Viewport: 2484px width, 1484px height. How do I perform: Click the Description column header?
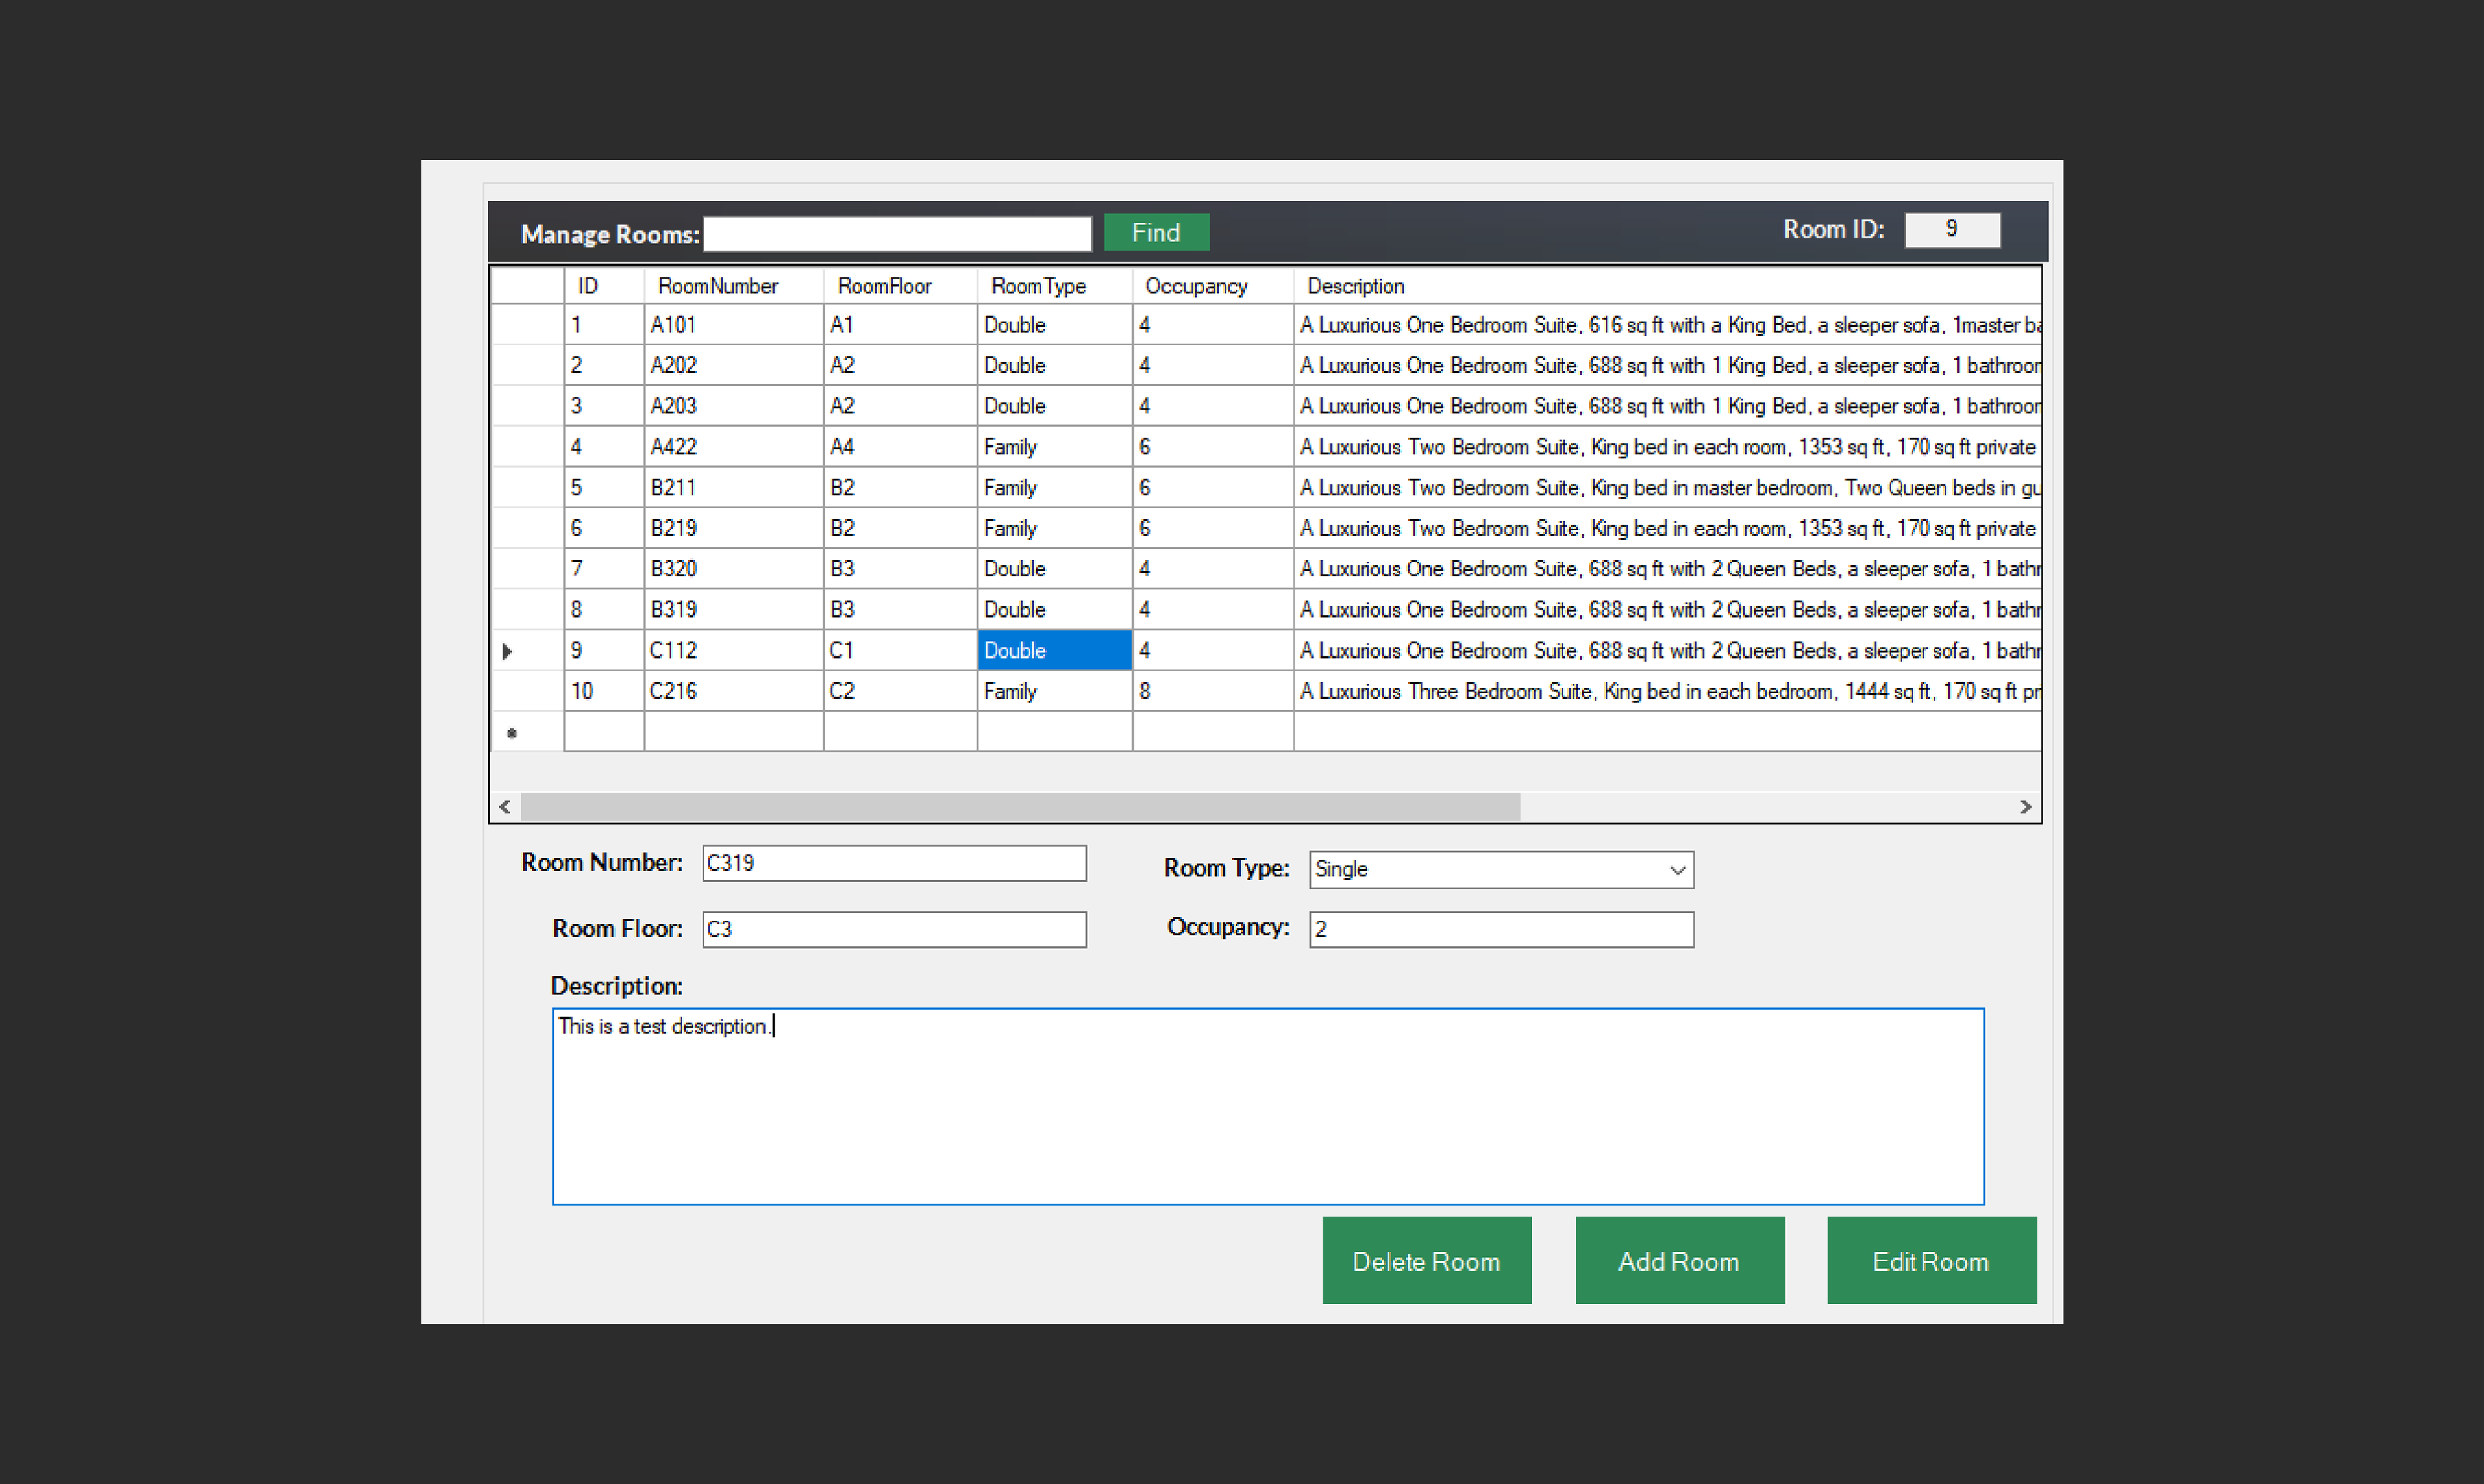click(1666, 286)
